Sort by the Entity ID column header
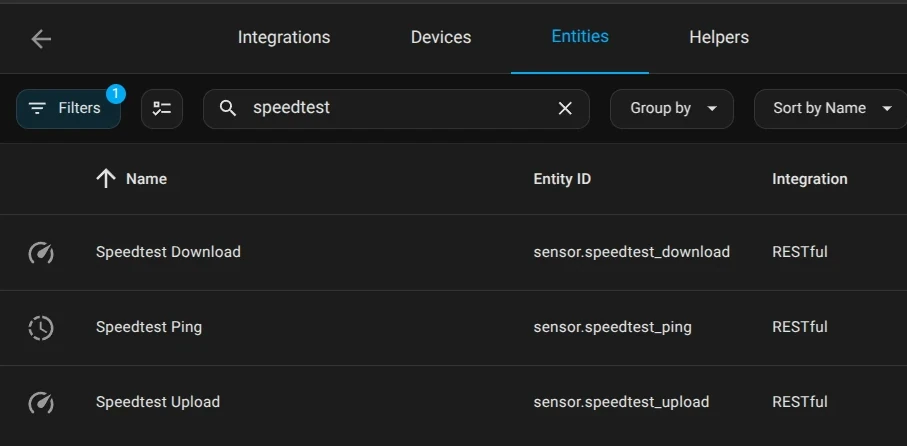 click(562, 180)
